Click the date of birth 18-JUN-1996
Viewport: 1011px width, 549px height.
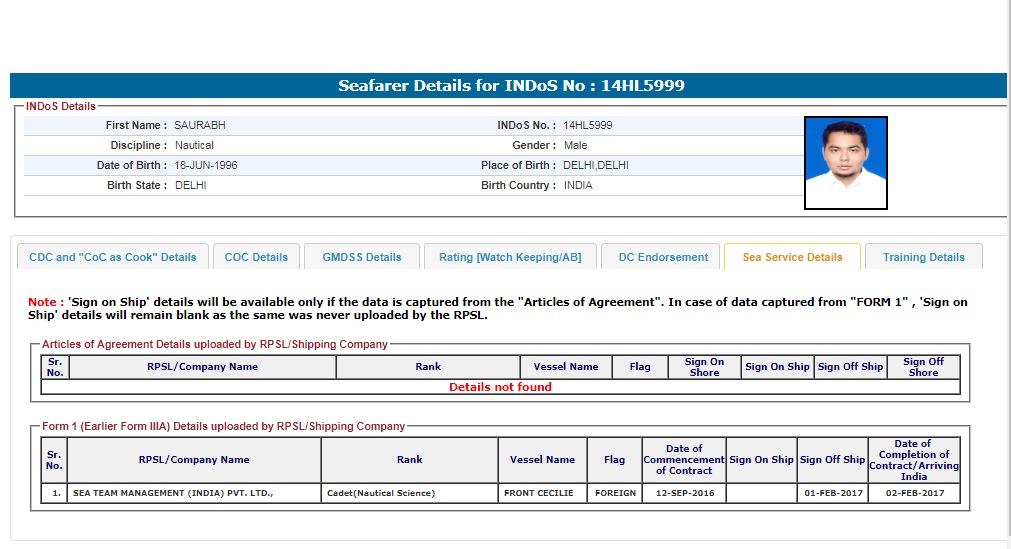pyautogui.click(x=206, y=166)
